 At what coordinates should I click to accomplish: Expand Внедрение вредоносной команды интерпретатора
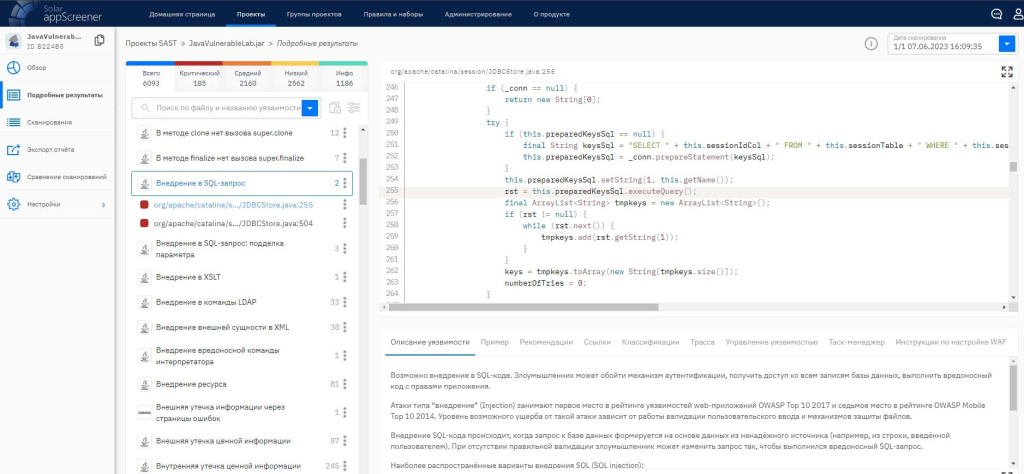(x=218, y=356)
